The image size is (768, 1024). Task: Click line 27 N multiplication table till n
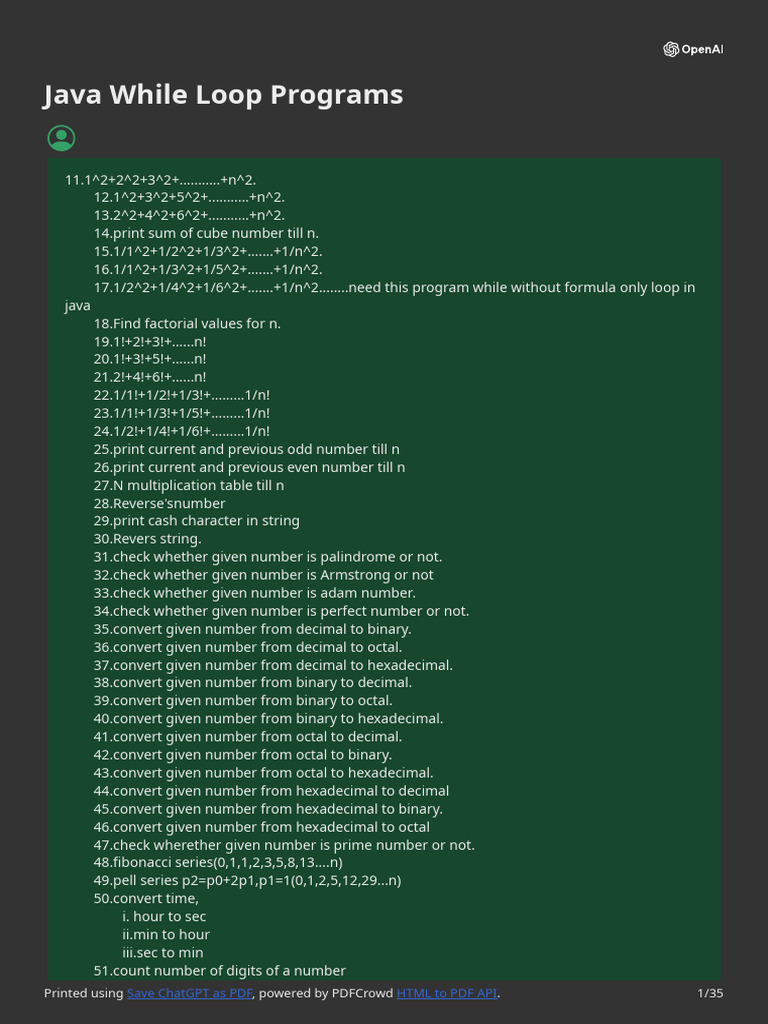tap(189, 485)
